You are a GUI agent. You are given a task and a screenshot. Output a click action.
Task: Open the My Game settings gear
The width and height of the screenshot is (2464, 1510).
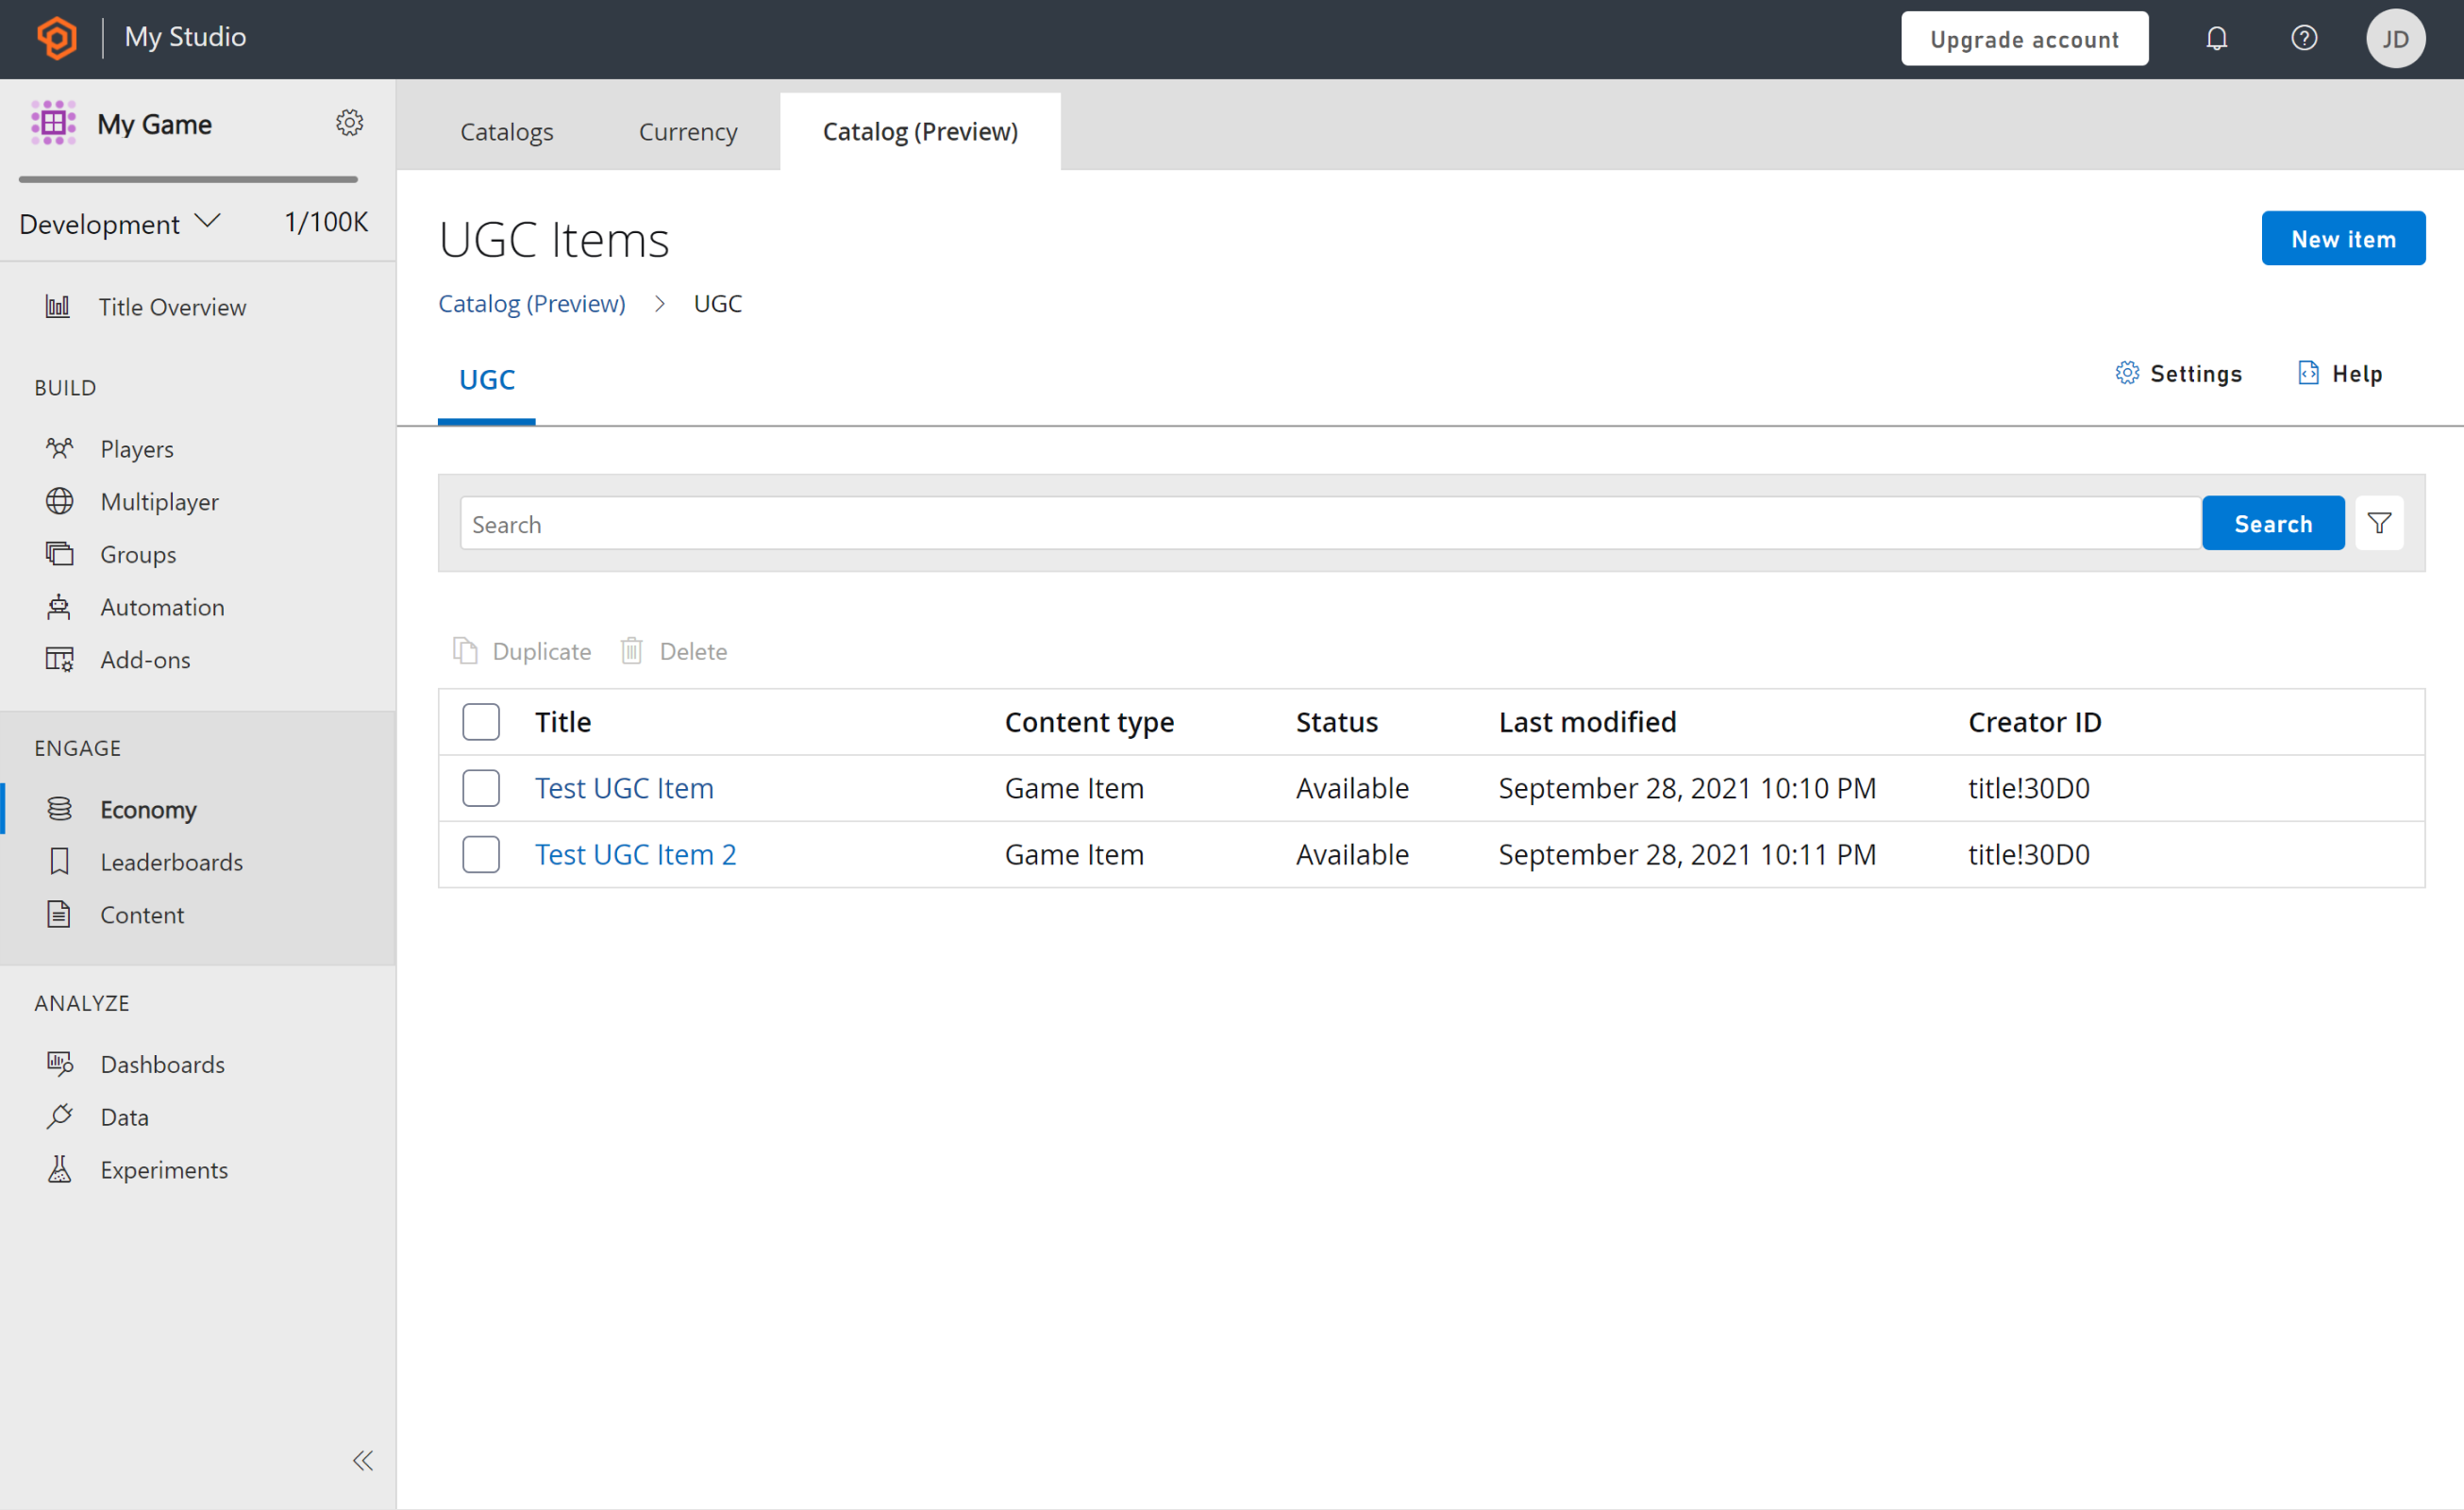(348, 124)
